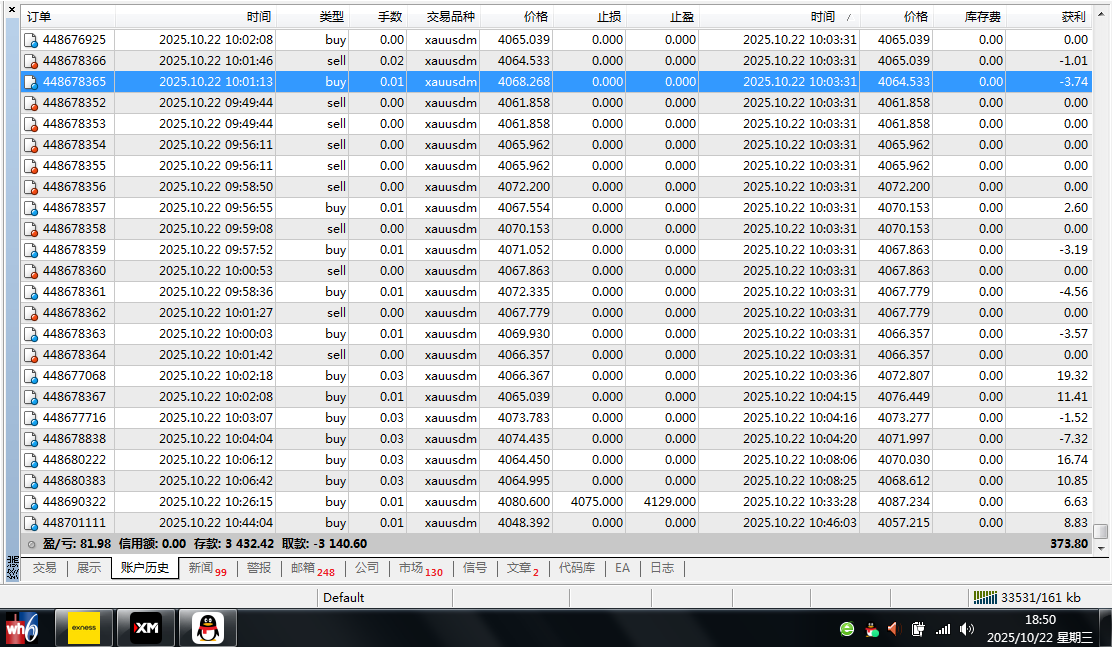The width and height of the screenshot is (1112, 647).
Task: Launch the QQ penguin taskbar icon
Action: click(207, 628)
